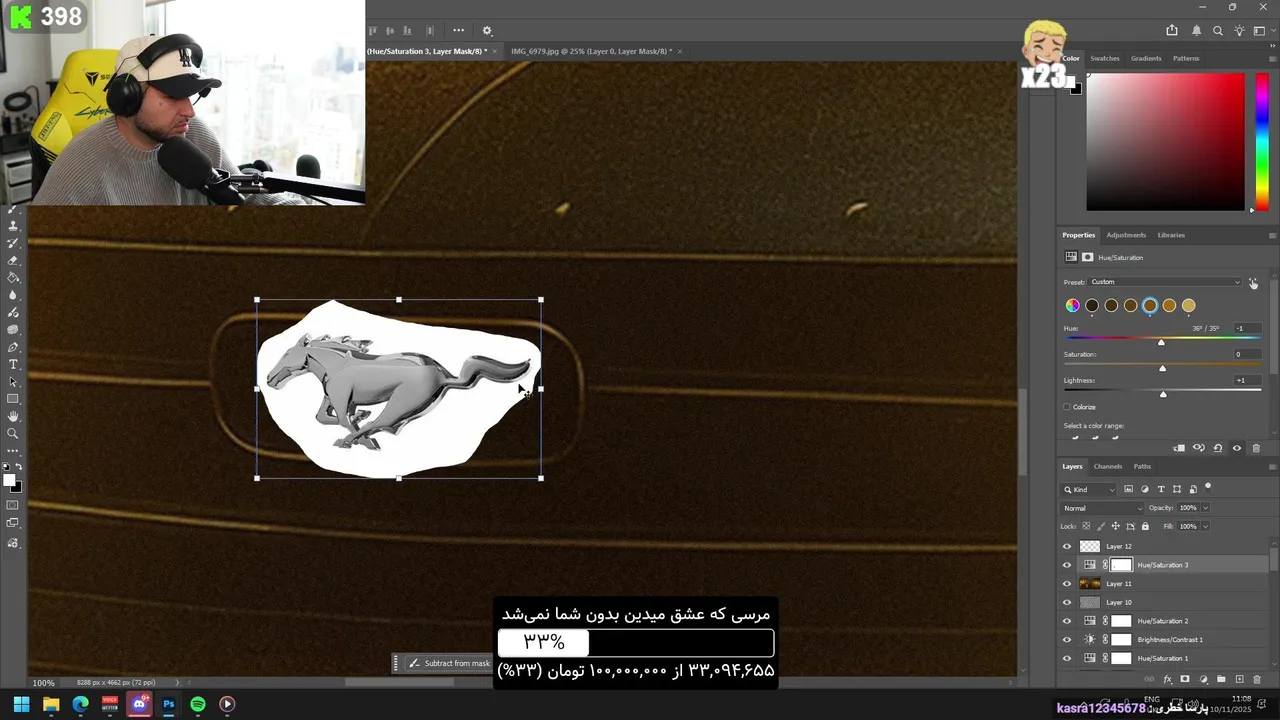Create new fill or adjustment layer
This screenshot has height=720, width=1280.
1203,679
